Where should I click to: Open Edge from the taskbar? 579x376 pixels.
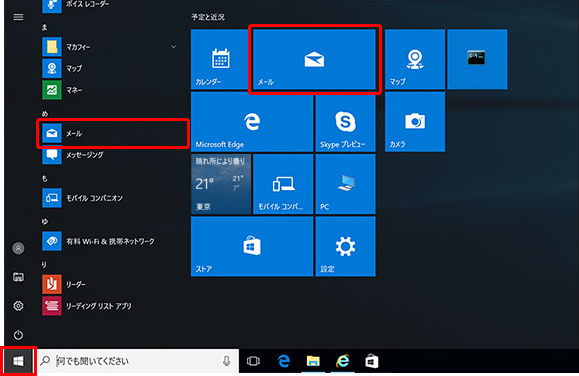point(283,361)
